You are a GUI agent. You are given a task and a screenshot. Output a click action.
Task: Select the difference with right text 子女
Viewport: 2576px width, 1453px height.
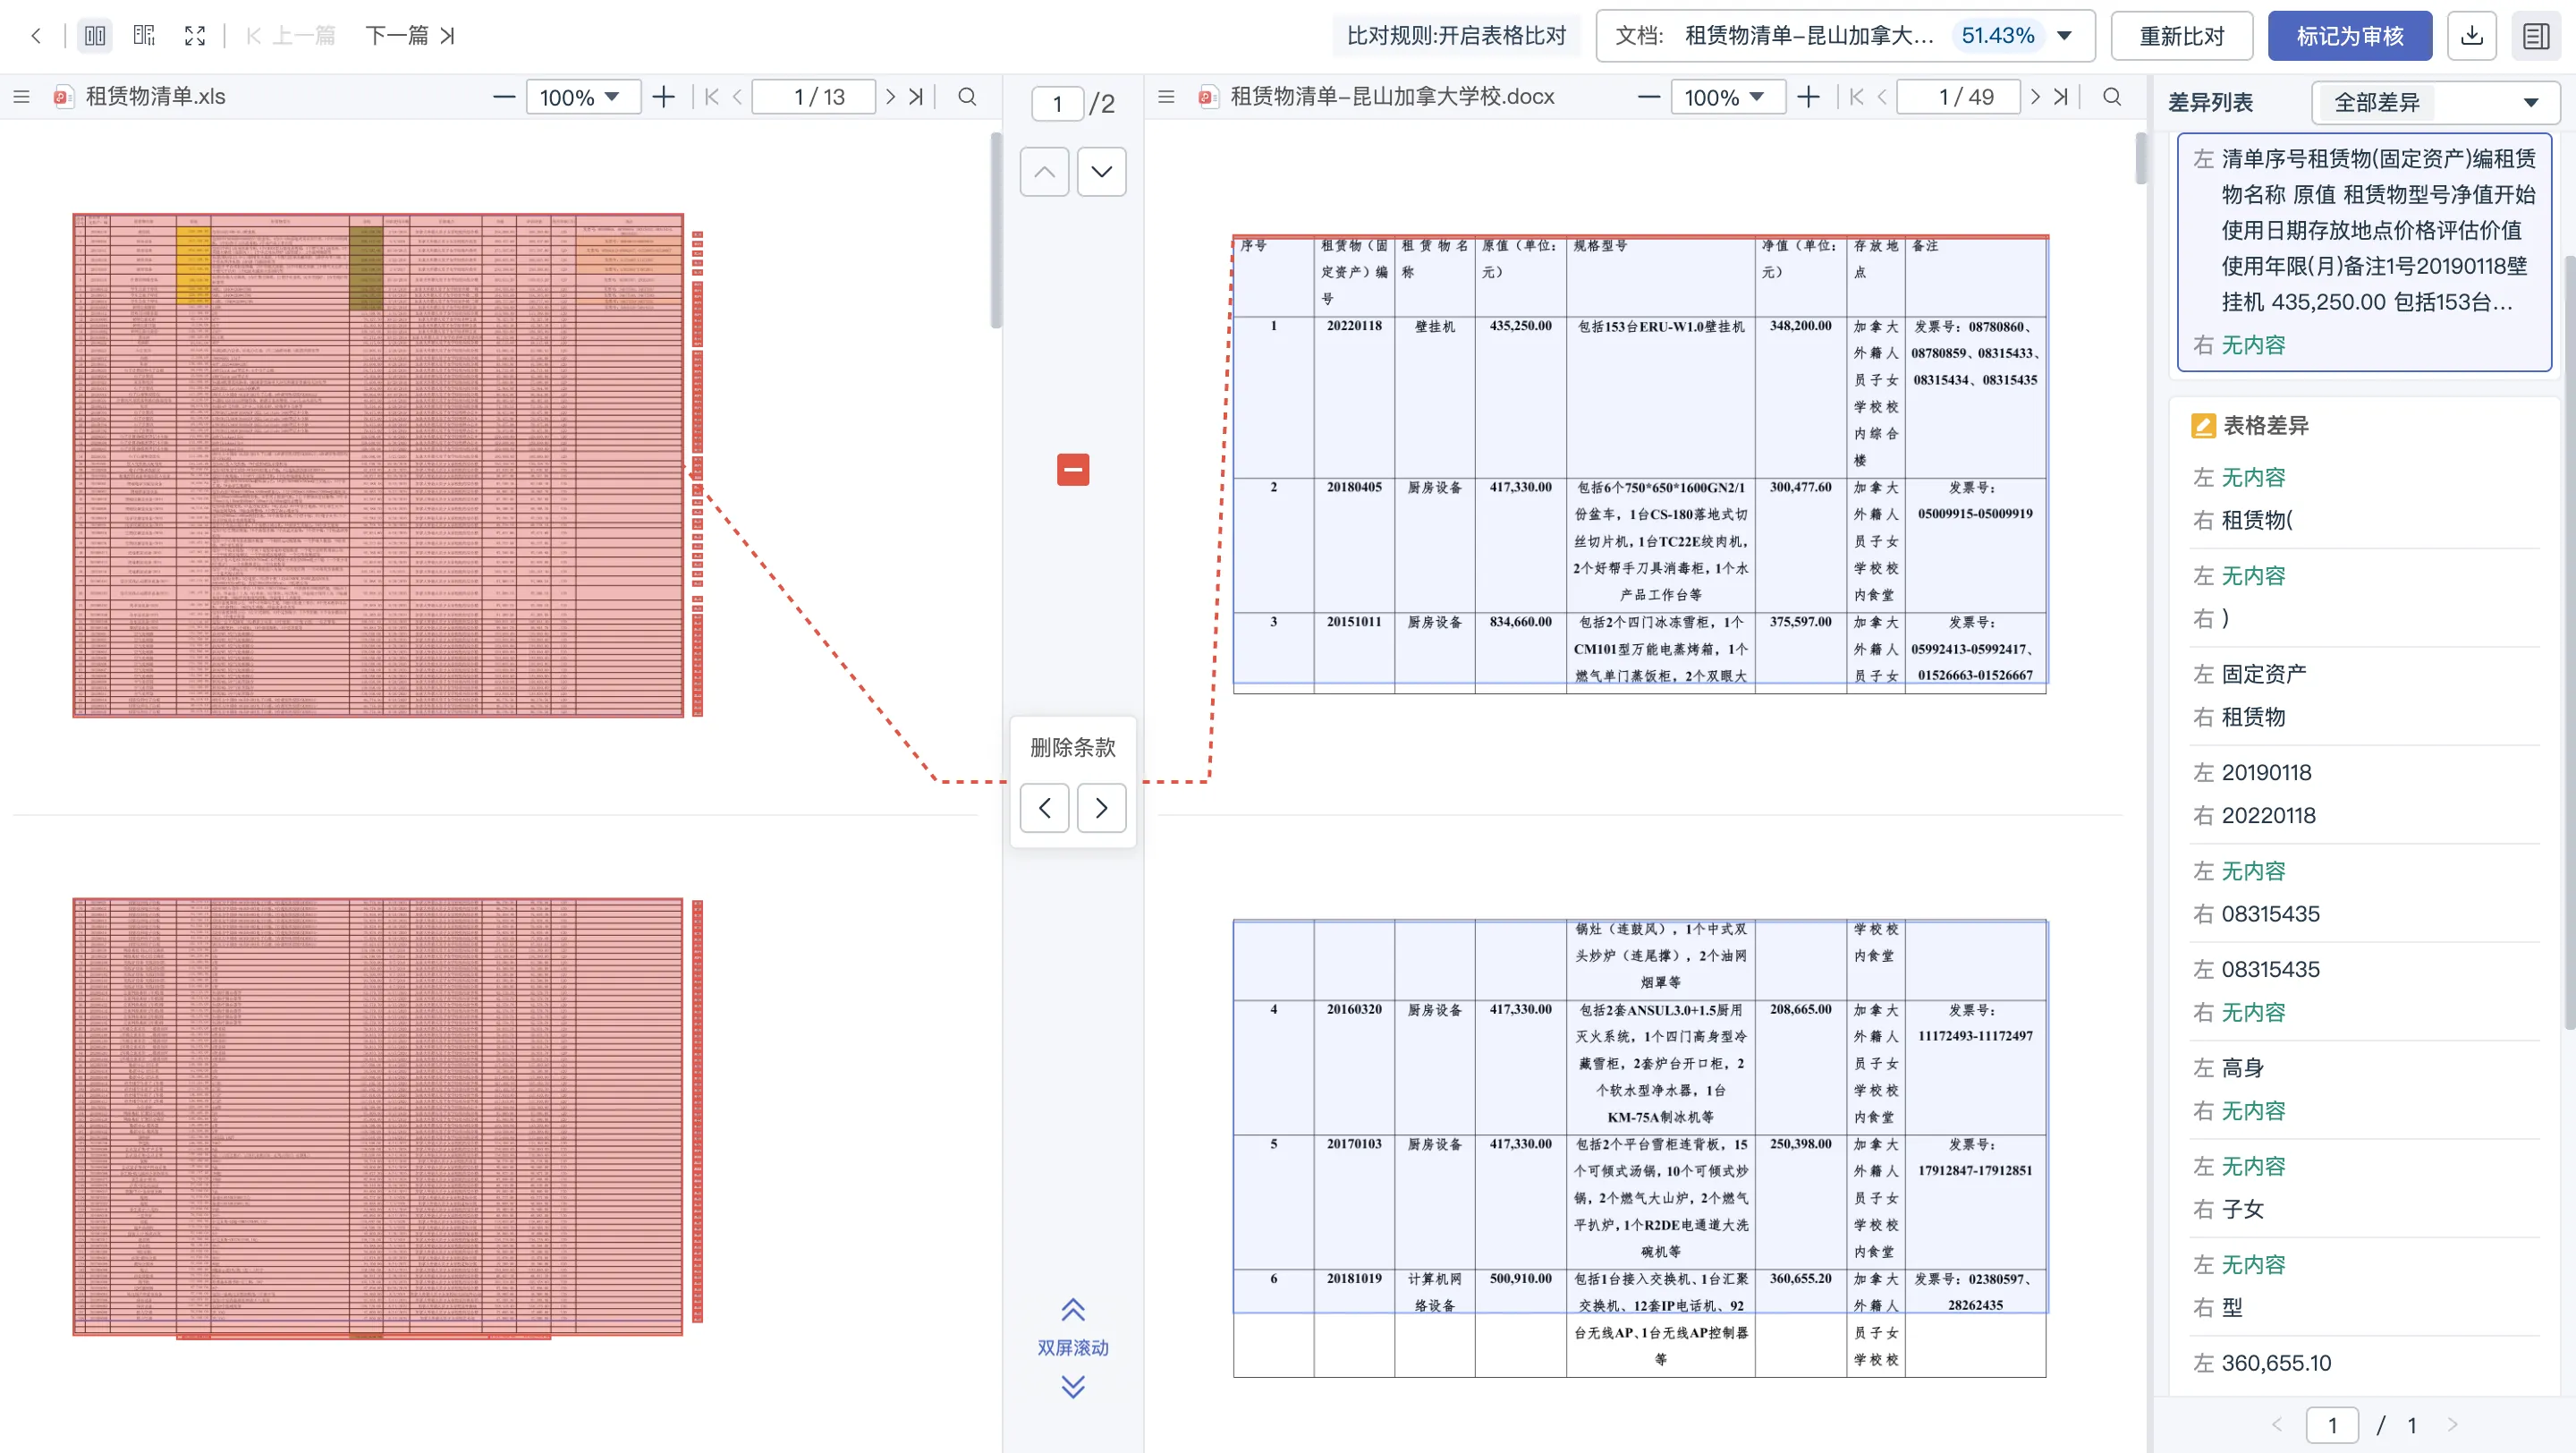click(2364, 1188)
